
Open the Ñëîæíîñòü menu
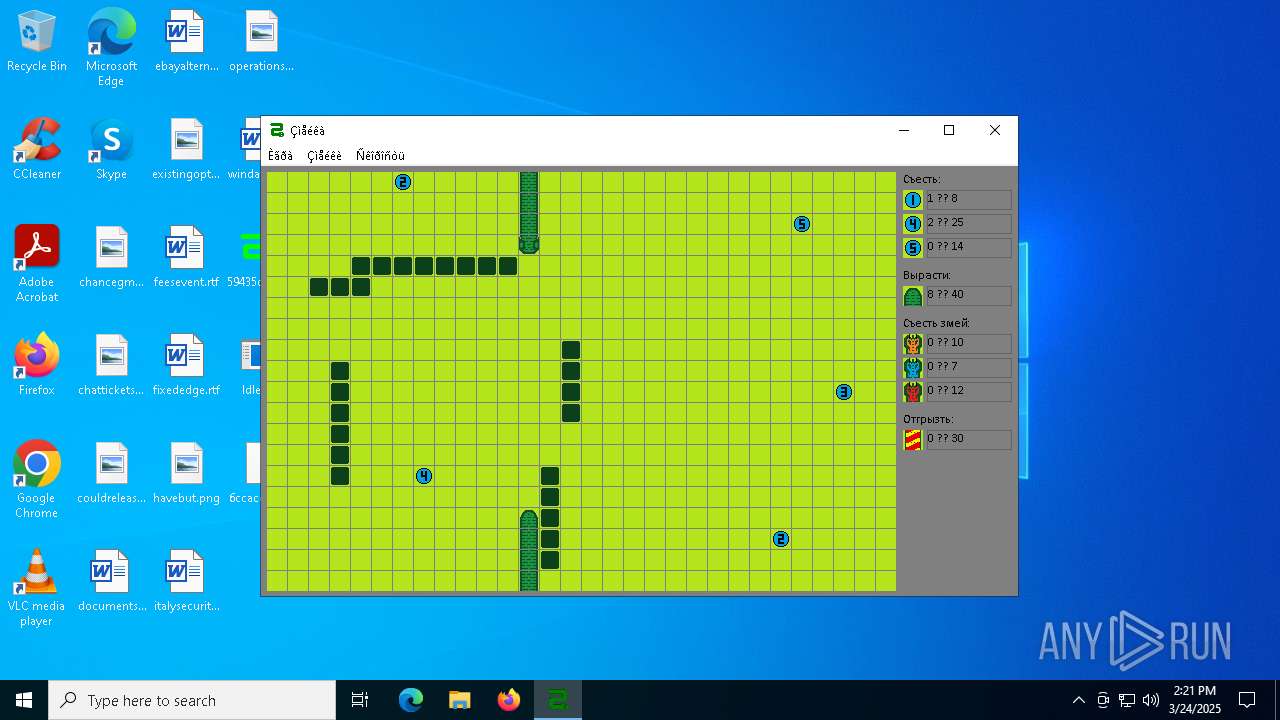tap(380, 155)
